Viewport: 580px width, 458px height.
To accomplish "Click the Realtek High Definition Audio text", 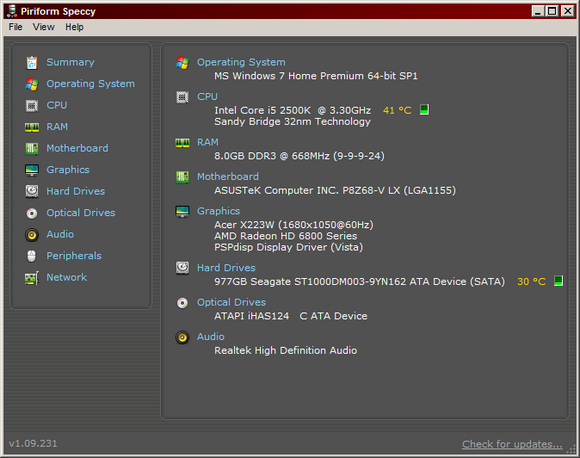I will (286, 350).
